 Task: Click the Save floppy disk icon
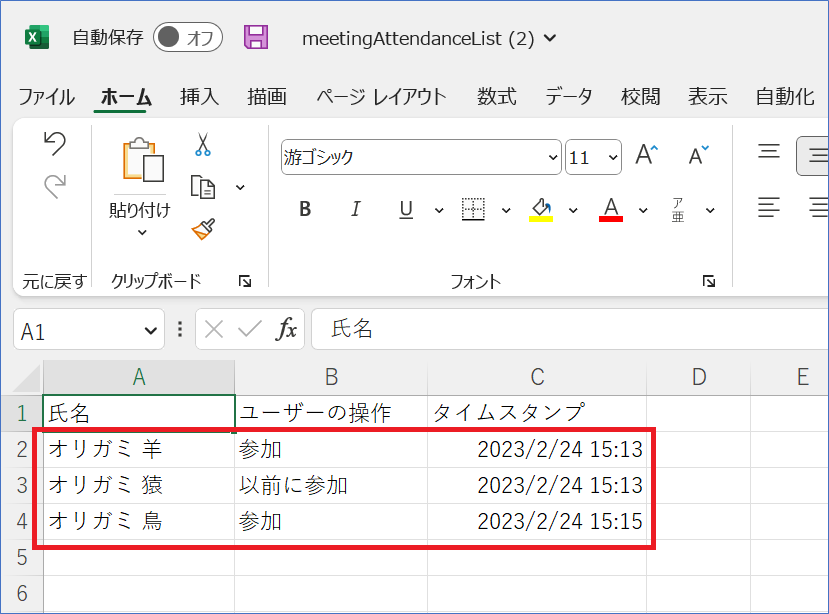[x=257, y=38]
